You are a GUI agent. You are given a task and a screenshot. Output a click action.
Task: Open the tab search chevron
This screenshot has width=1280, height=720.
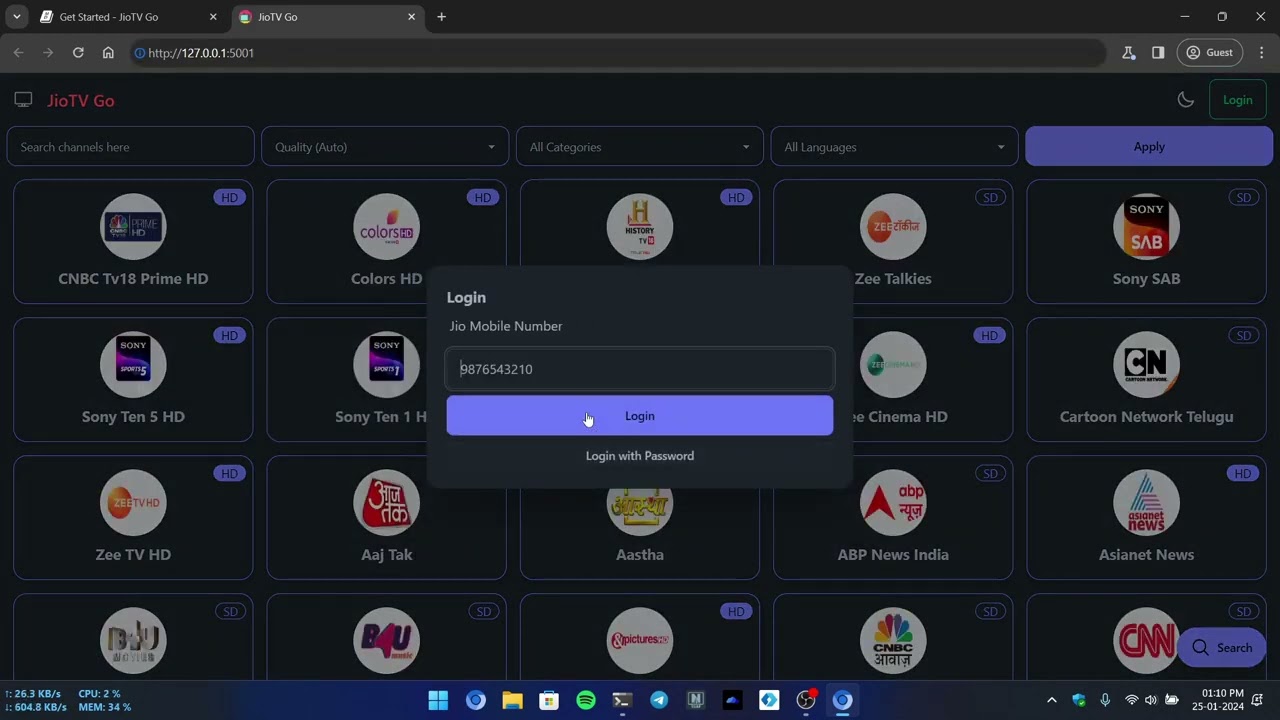tap(16, 17)
